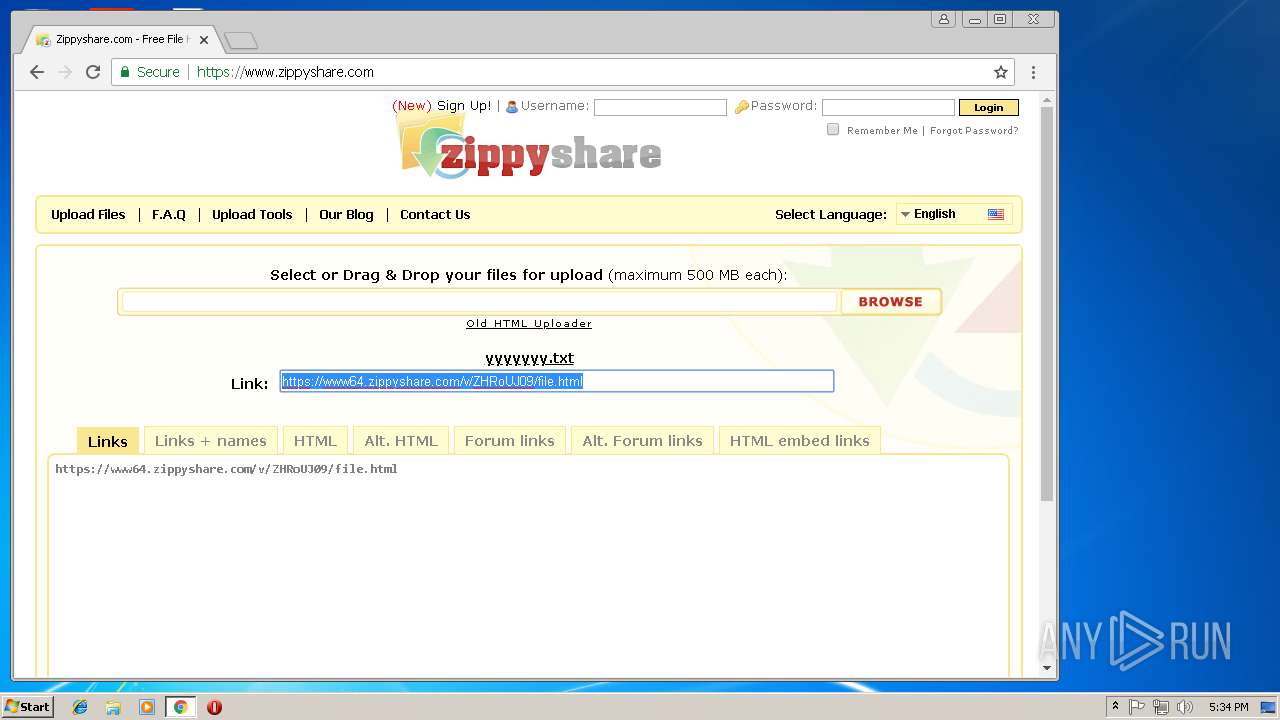The height and width of the screenshot is (720, 1280).
Task: Click the volume speaker tray icon
Action: pyautogui.click(x=1185, y=707)
